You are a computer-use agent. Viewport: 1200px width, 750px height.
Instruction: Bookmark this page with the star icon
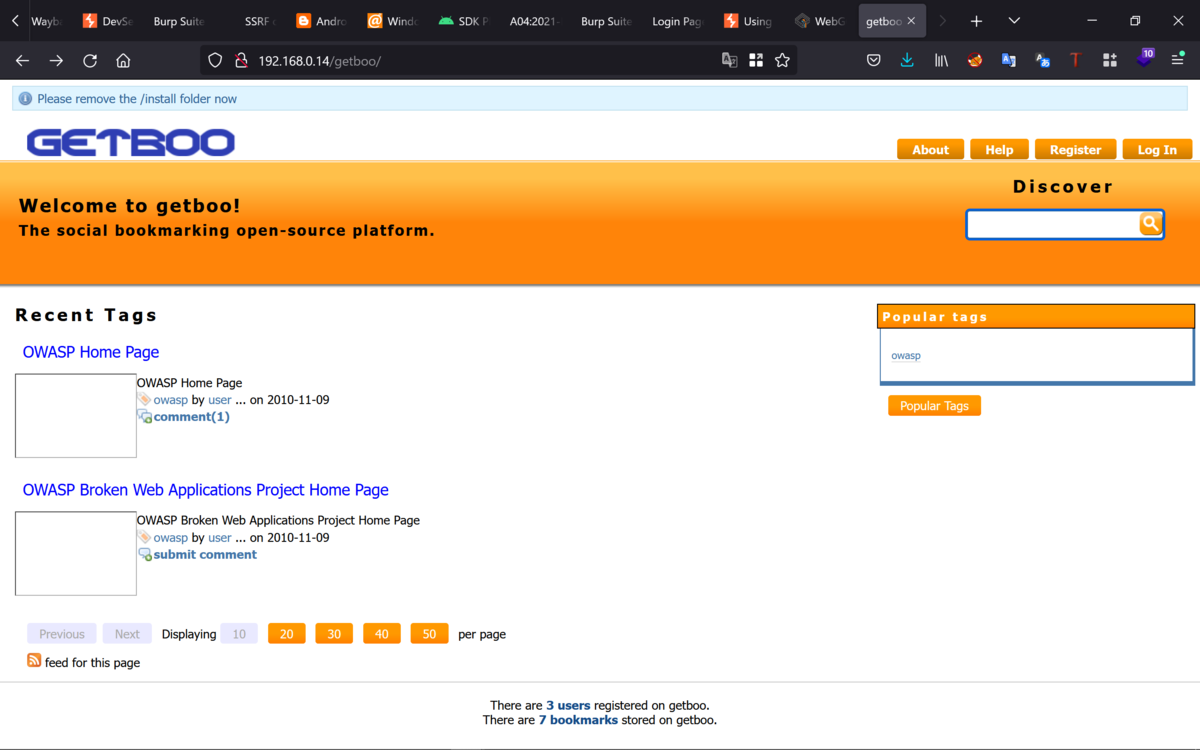[x=782, y=61]
